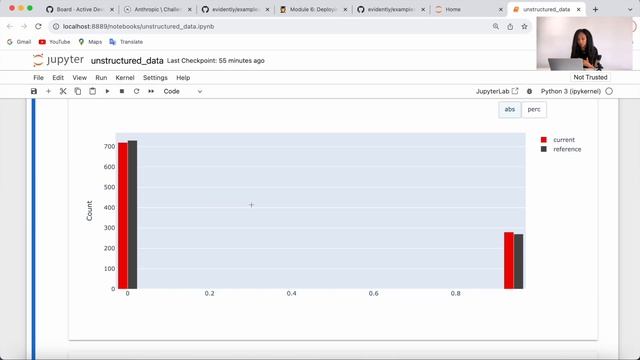The height and width of the screenshot is (360, 640).
Task: Open the Kernel menu
Action: (125, 78)
